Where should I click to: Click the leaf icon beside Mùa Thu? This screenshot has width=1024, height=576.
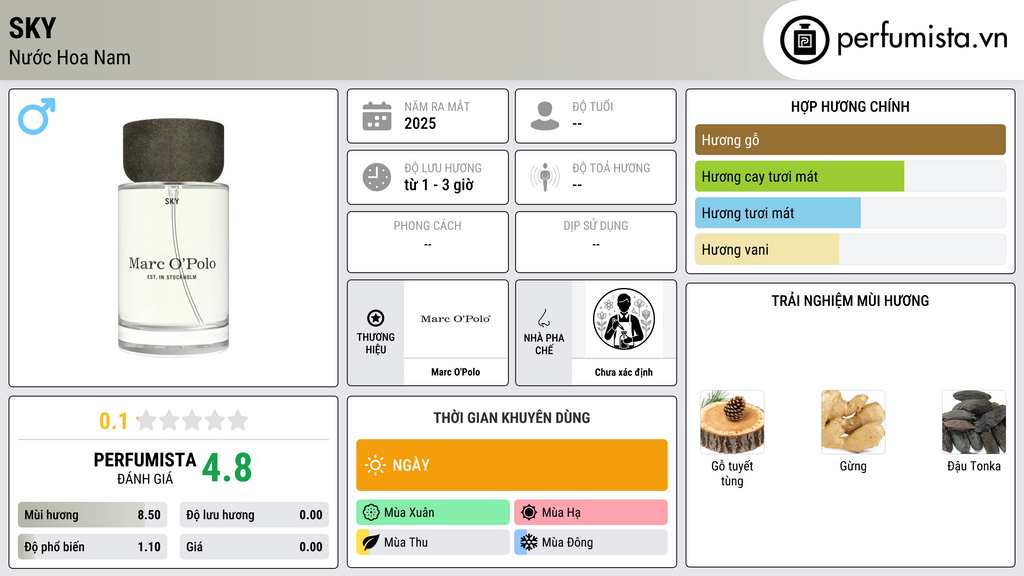[371, 542]
